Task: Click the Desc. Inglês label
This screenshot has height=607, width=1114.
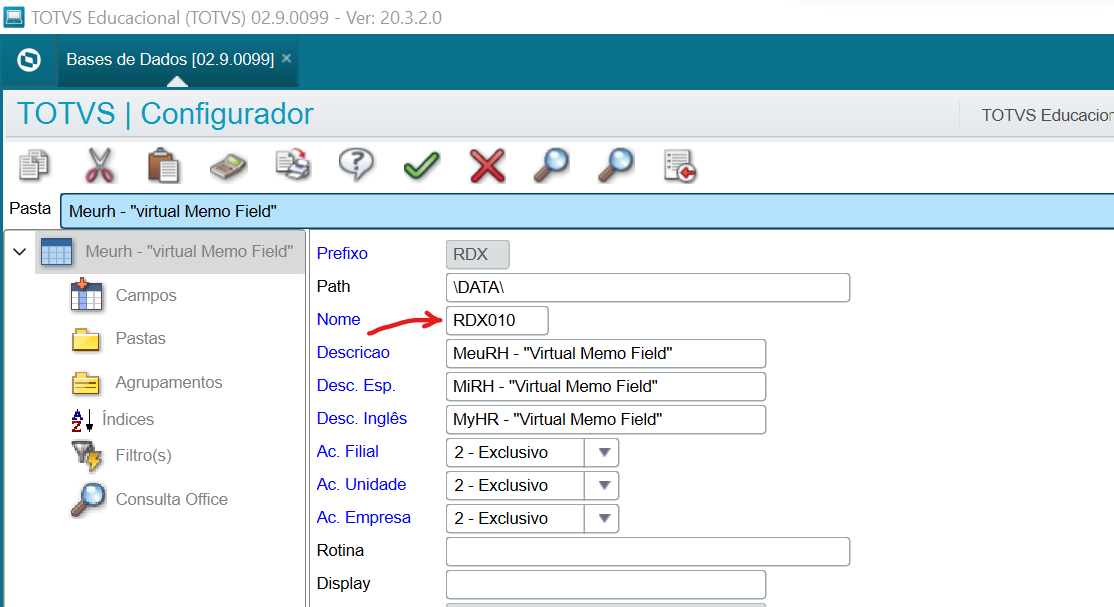Action: (x=362, y=419)
